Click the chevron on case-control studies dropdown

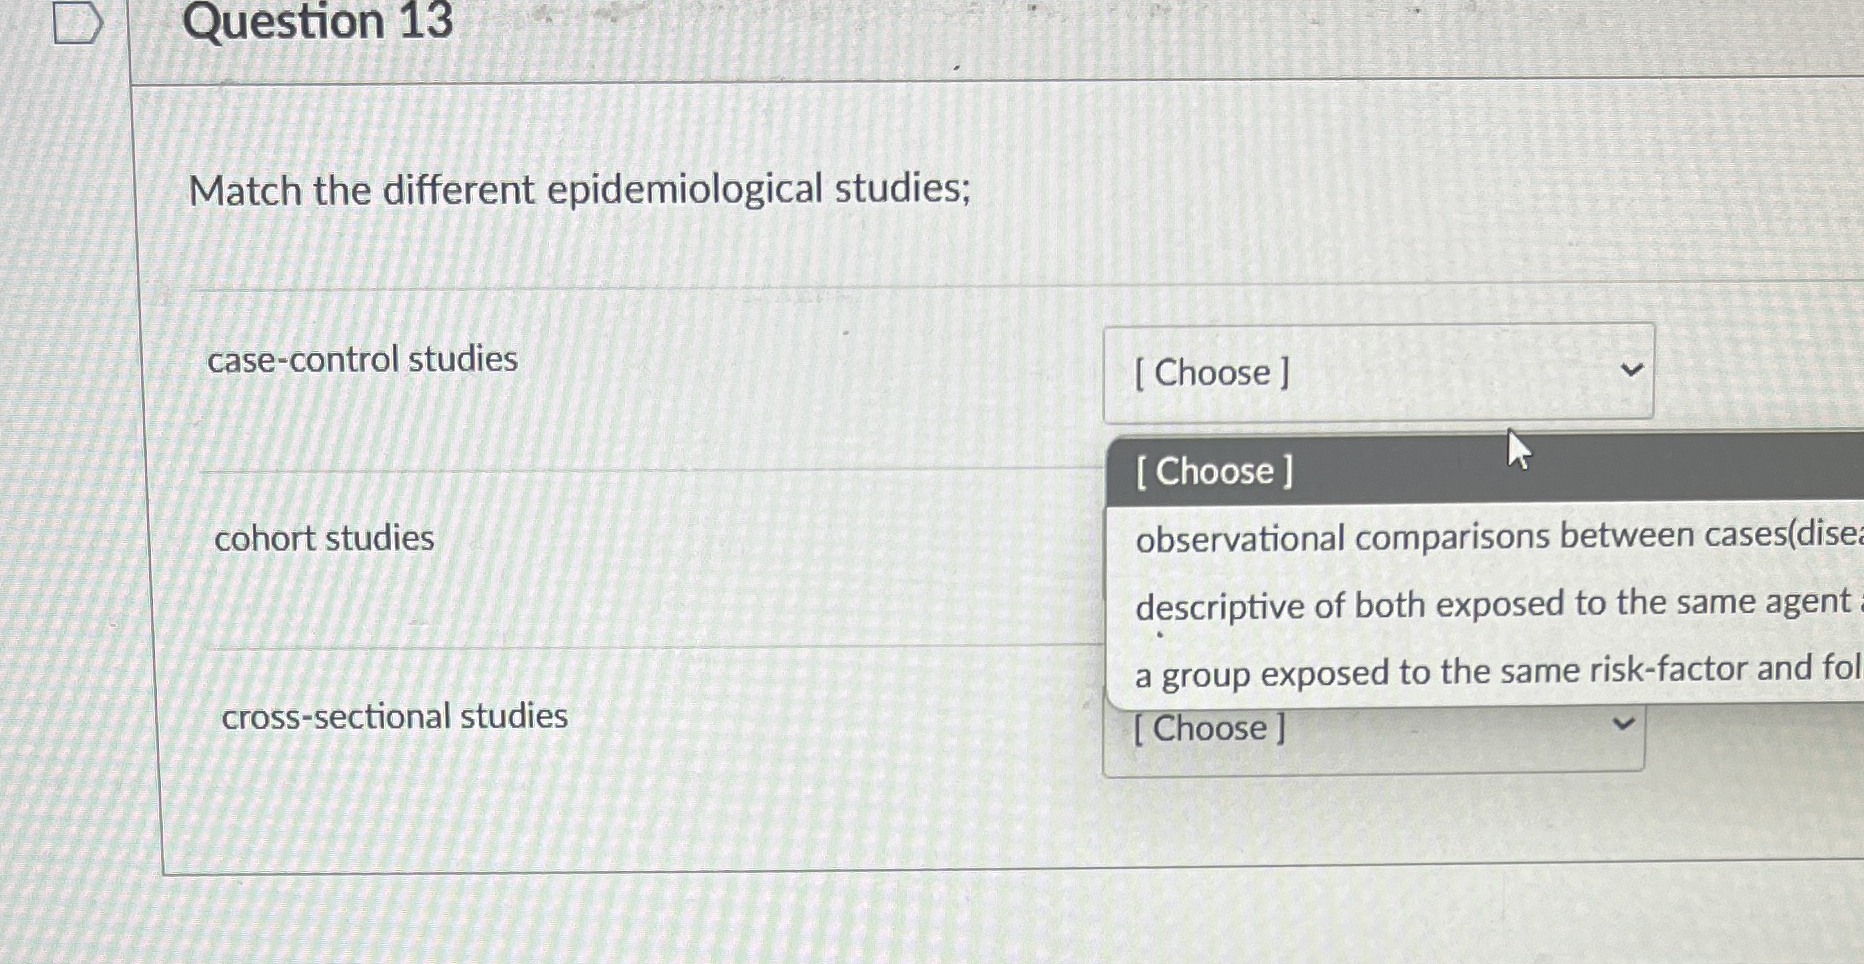1631,371
